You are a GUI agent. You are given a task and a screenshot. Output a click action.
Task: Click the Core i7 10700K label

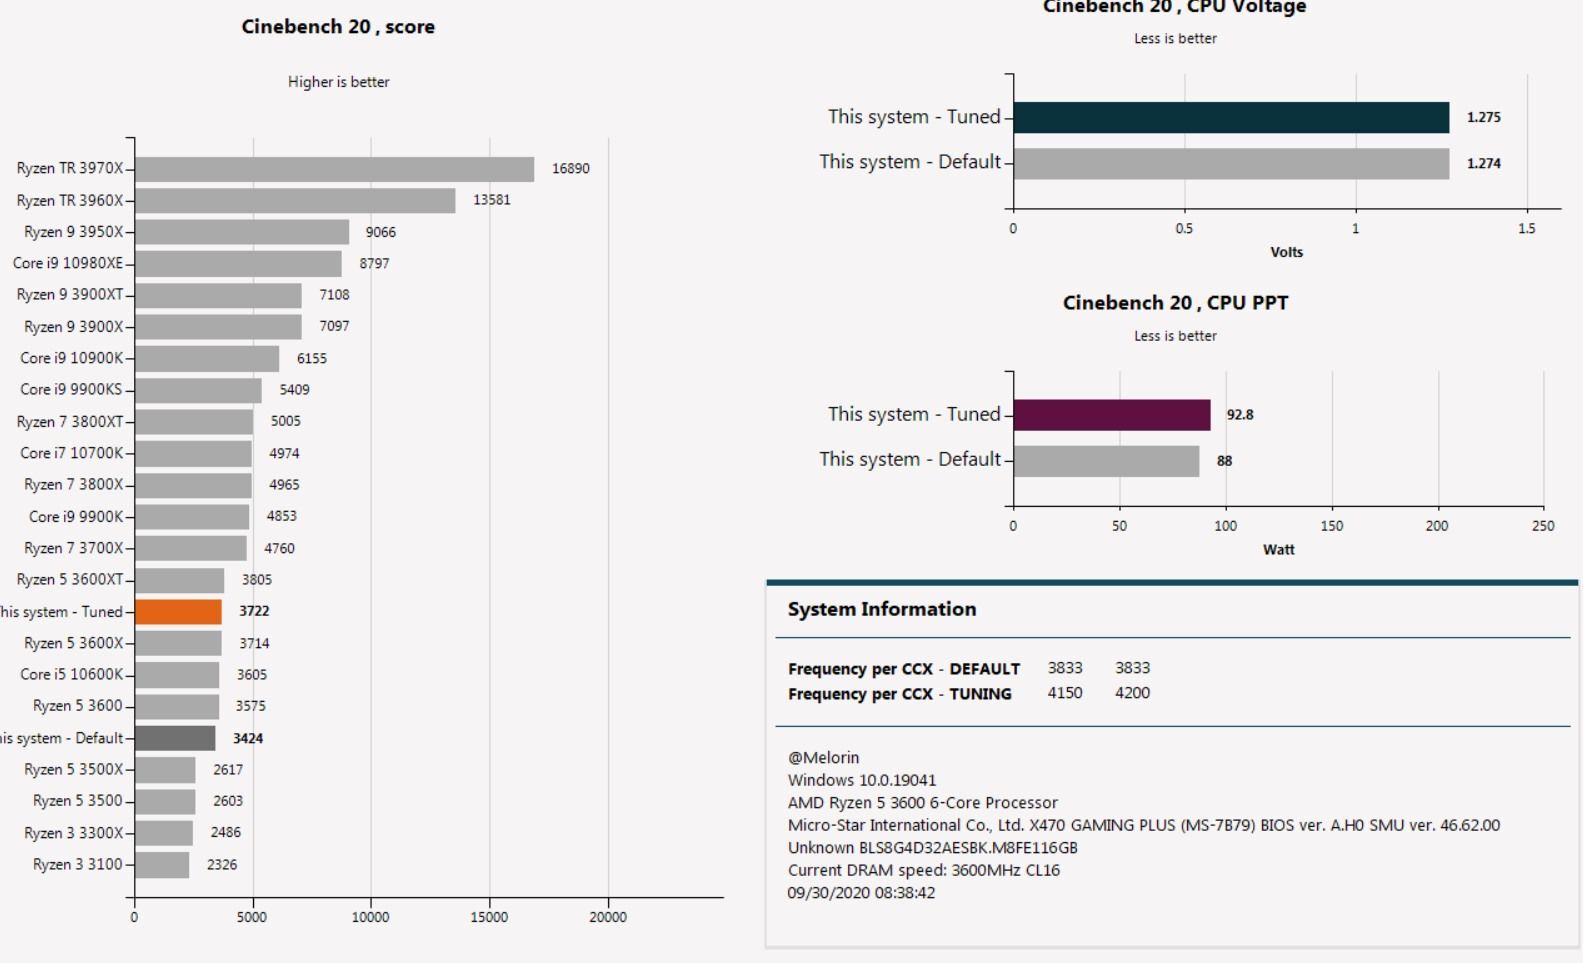point(72,453)
